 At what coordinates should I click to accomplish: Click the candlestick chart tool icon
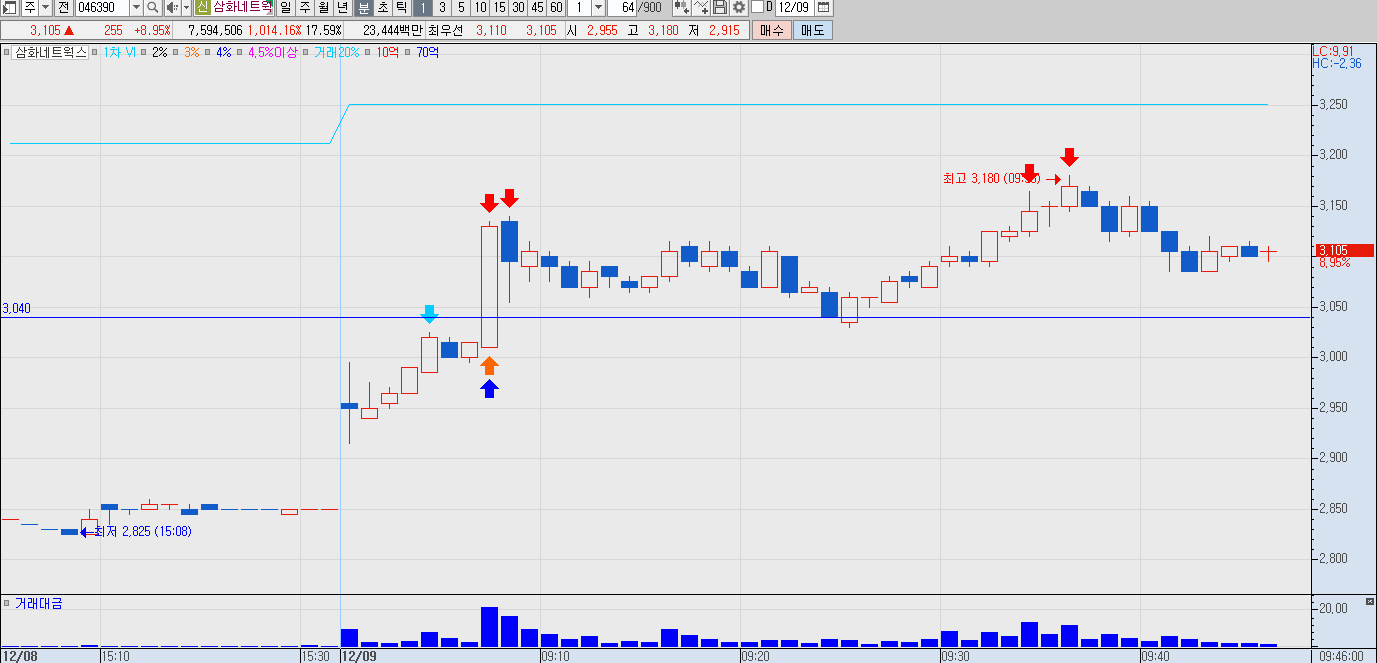[x=682, y=7]
